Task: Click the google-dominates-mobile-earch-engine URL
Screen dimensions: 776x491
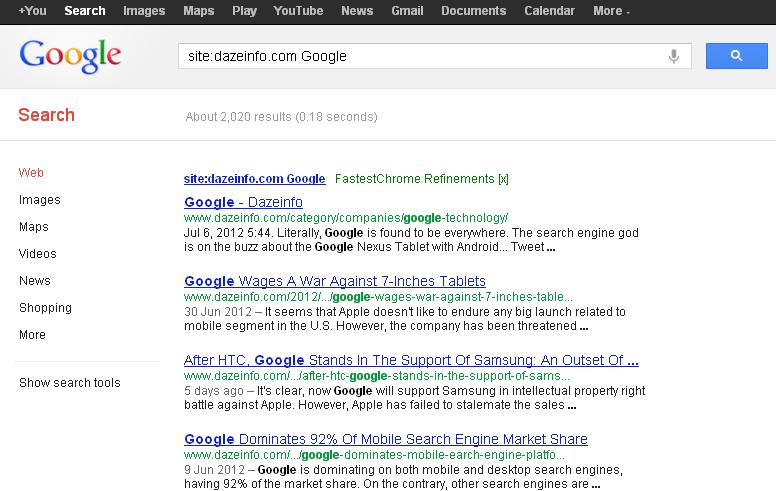Action: coord(374,455)
